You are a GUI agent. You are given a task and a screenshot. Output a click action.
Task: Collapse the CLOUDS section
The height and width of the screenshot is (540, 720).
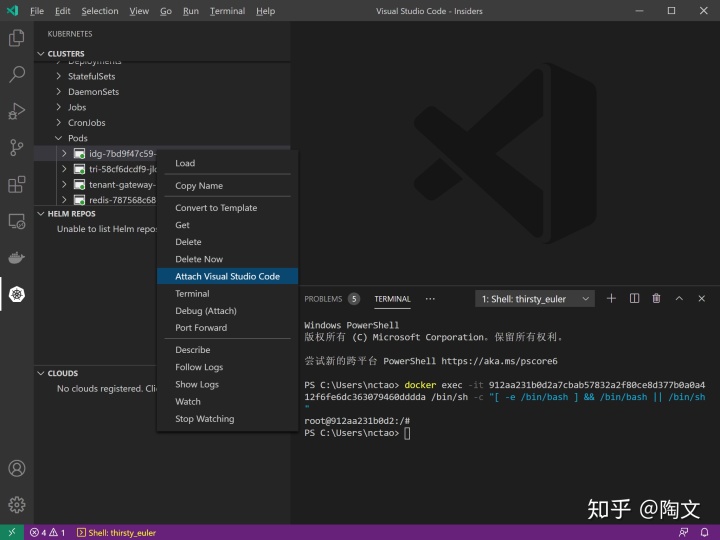pyautogui.click(x=41, y=373)
